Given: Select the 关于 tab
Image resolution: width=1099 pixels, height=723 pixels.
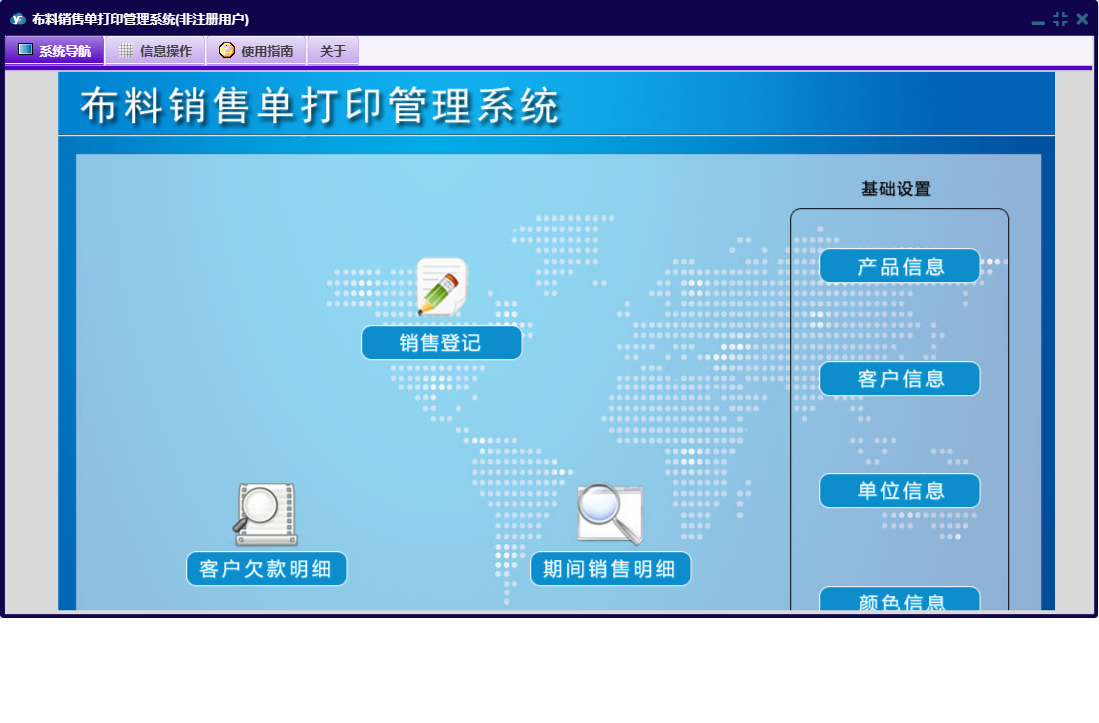Looking at the screenshot, I should tap(333, 51).
